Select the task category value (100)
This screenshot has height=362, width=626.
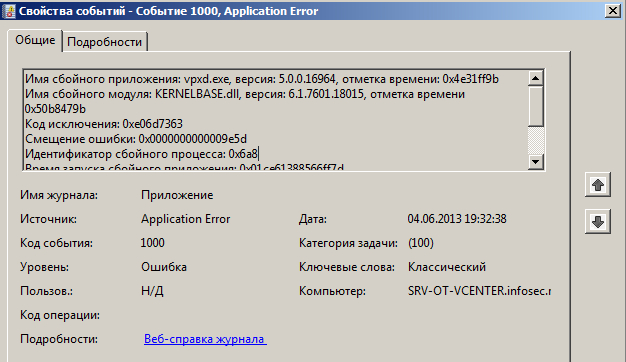click(421, 243)
